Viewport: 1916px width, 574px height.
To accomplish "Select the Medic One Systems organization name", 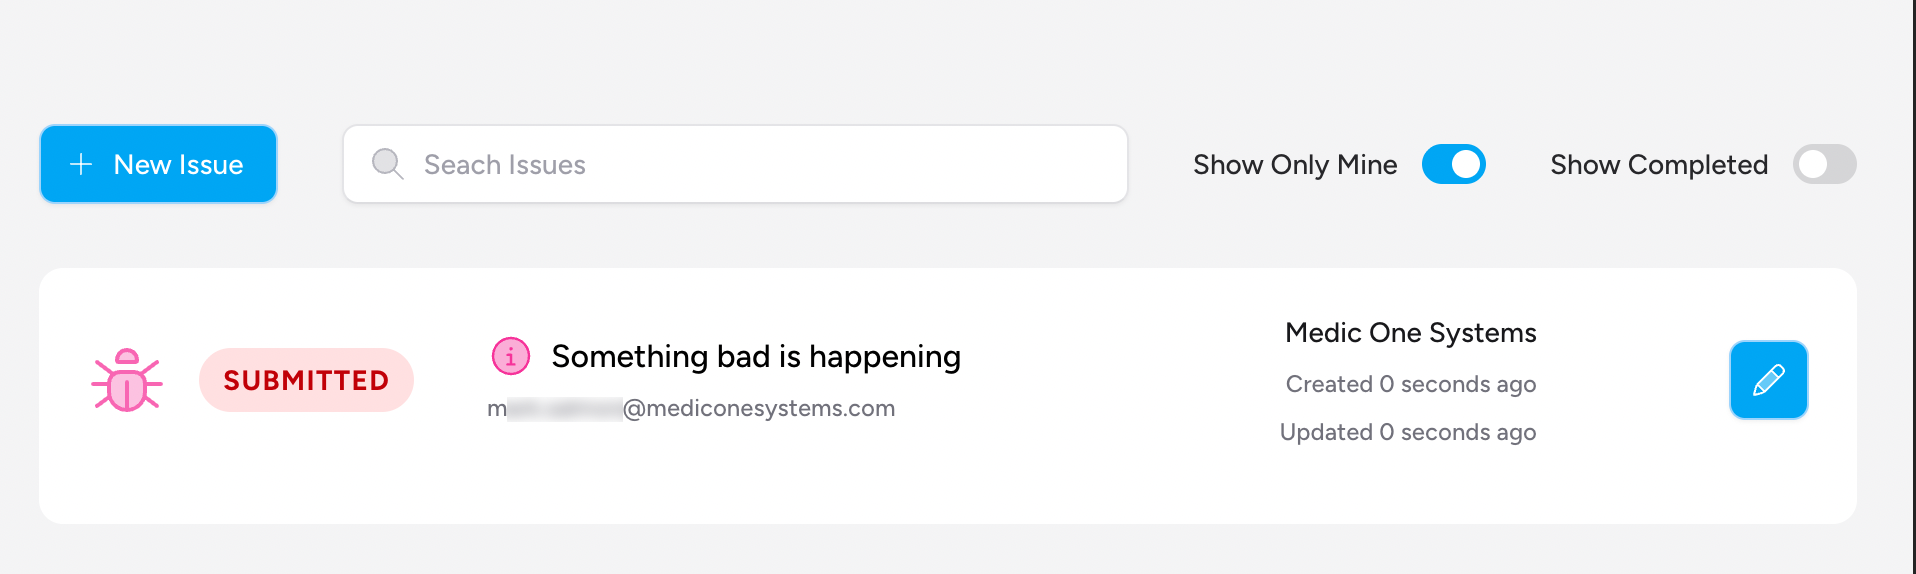I will pos(1410,332).
